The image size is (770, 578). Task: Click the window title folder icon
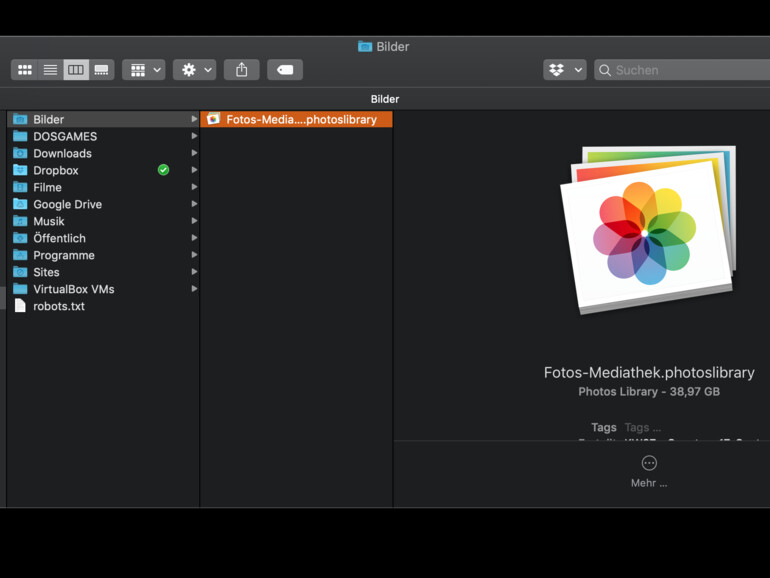(x=365, y=47)
